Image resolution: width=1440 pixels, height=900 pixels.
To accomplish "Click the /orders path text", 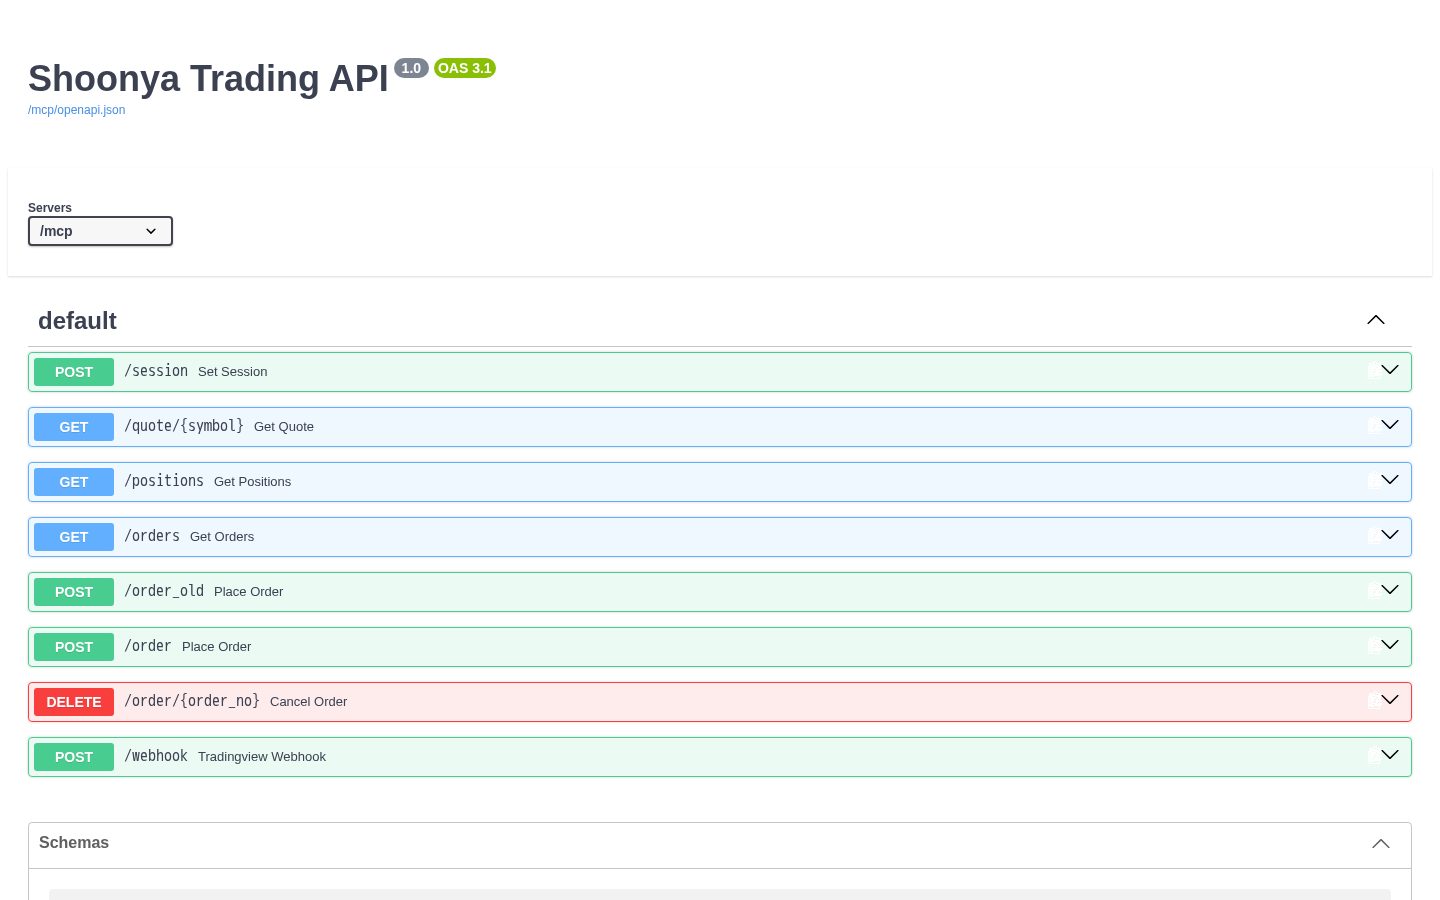I will point(152,536).
